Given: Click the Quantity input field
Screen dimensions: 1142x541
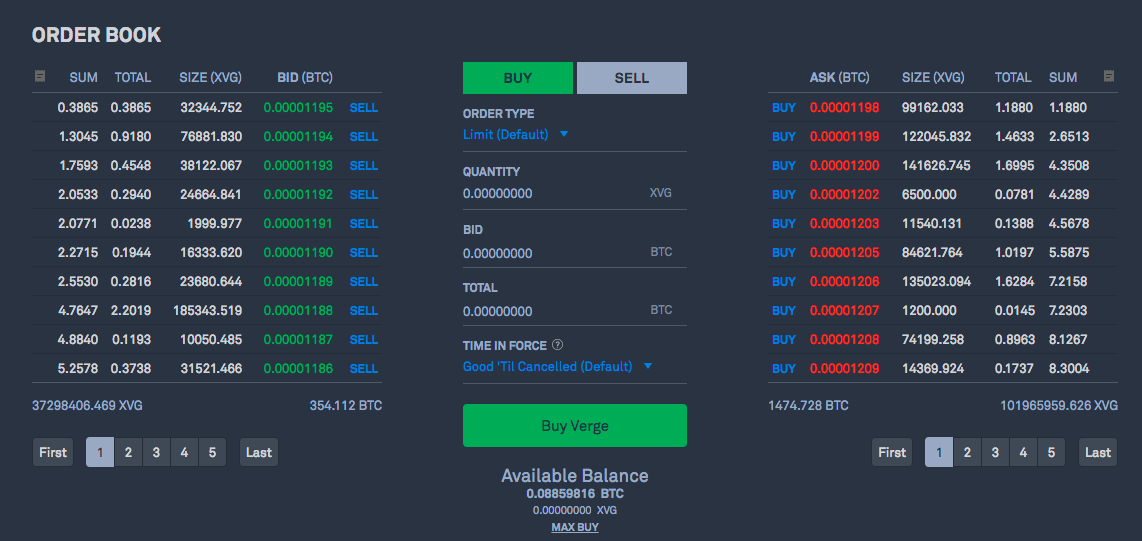Looking at the screenshot, I should pos(550,194).
